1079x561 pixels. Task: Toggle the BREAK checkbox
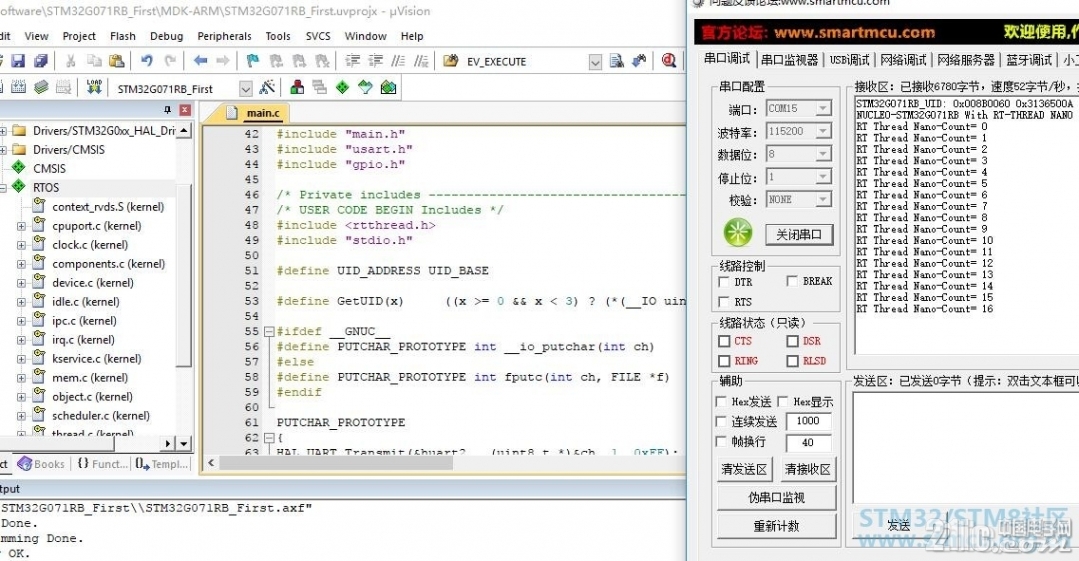pos(792,281)
